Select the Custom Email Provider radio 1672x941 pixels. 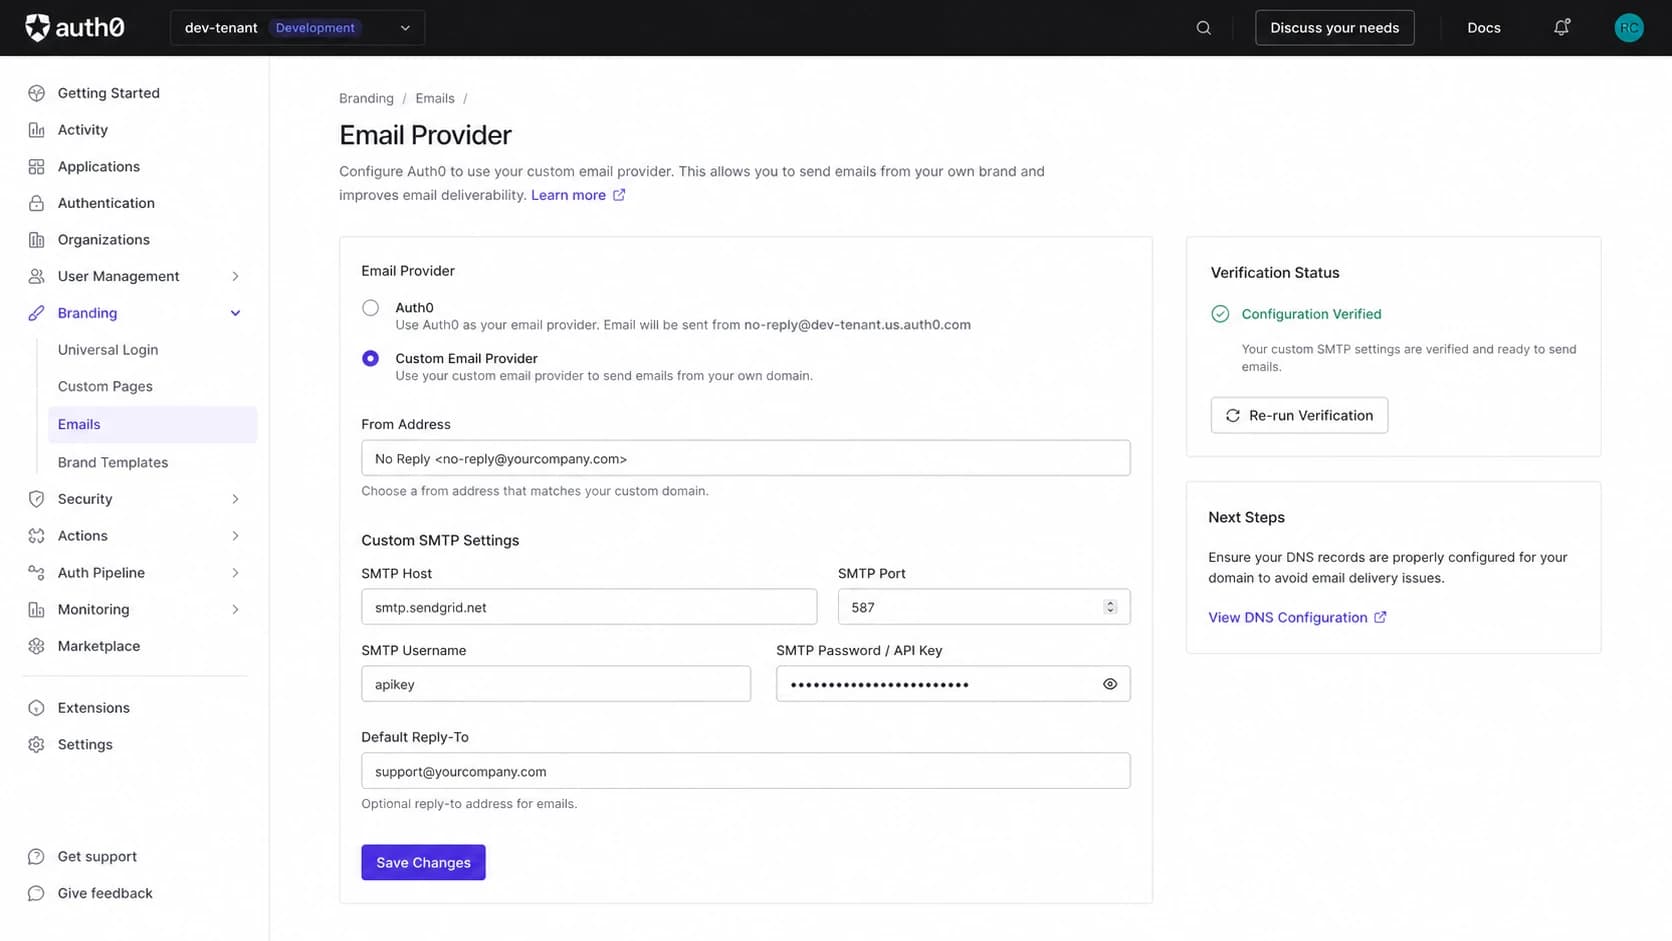tap(370, 358)
